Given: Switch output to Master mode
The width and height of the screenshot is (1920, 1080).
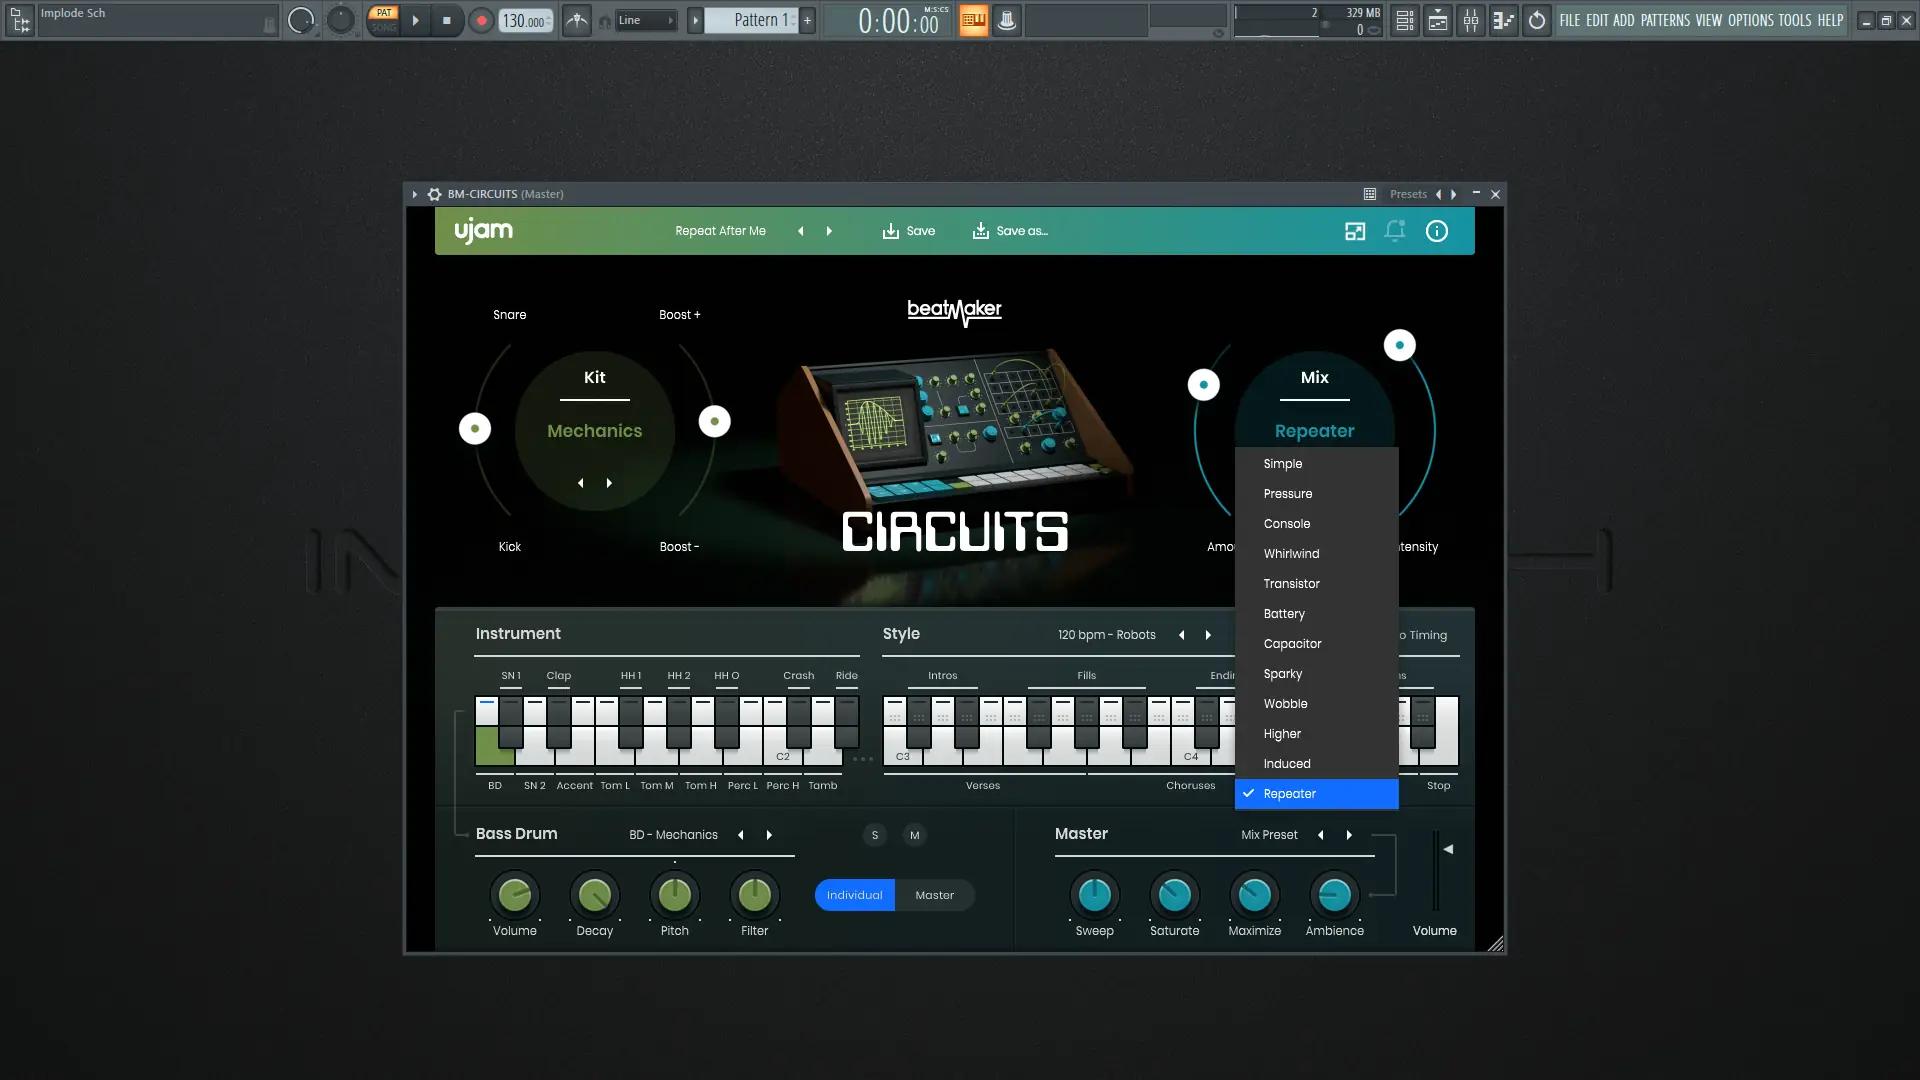Looking at the screenshot, I should point(934,895).
